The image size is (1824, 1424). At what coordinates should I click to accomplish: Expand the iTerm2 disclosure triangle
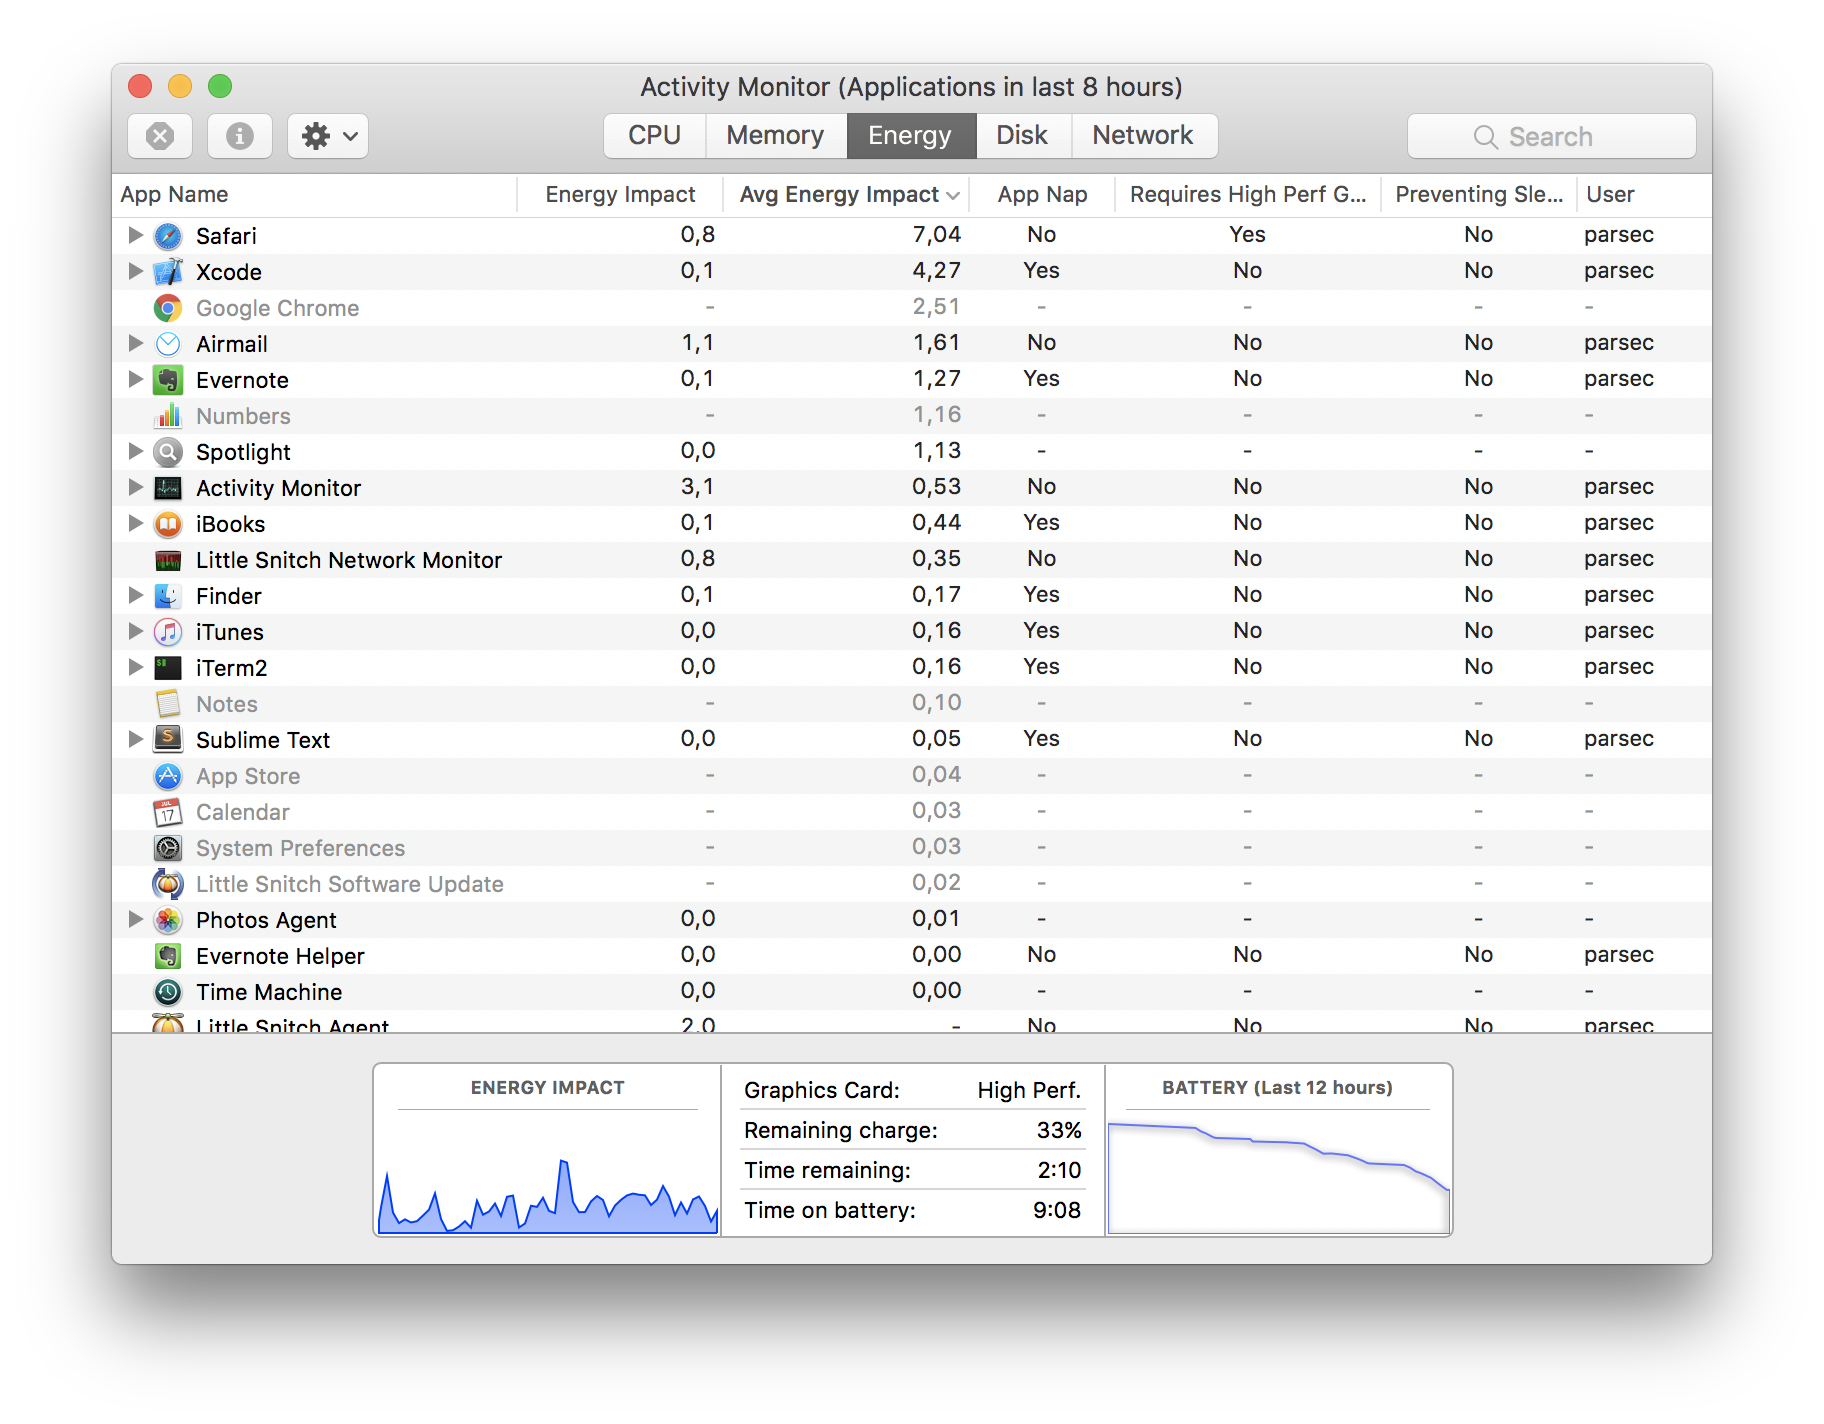point(136,667)
